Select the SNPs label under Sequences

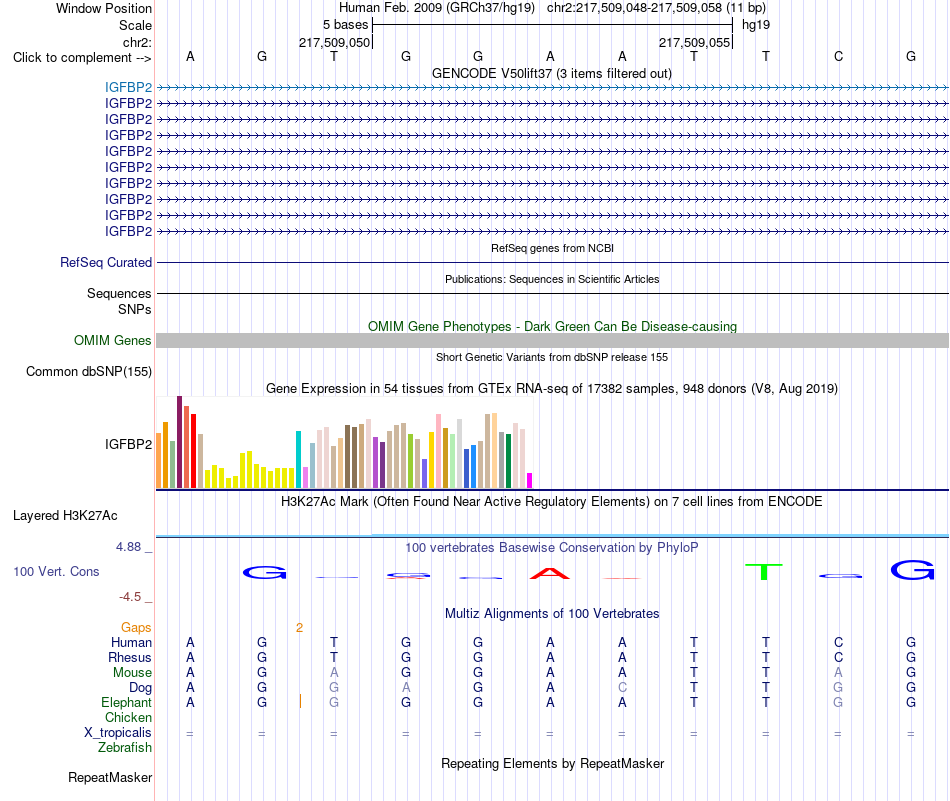pyautogui.click(x=135, y=309)
